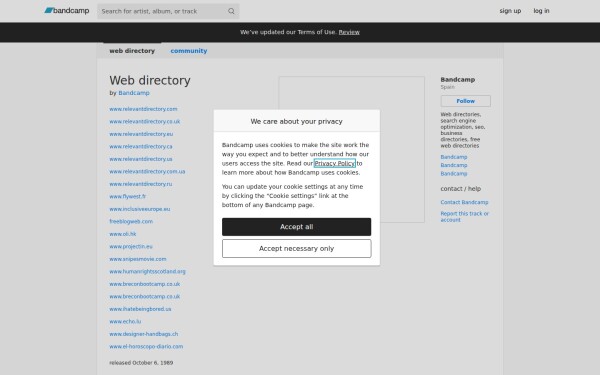The width and height of the screenshot is (600, 375).
Task: Open the Terms of Use Review link
Action: click(x=349, y=32)
